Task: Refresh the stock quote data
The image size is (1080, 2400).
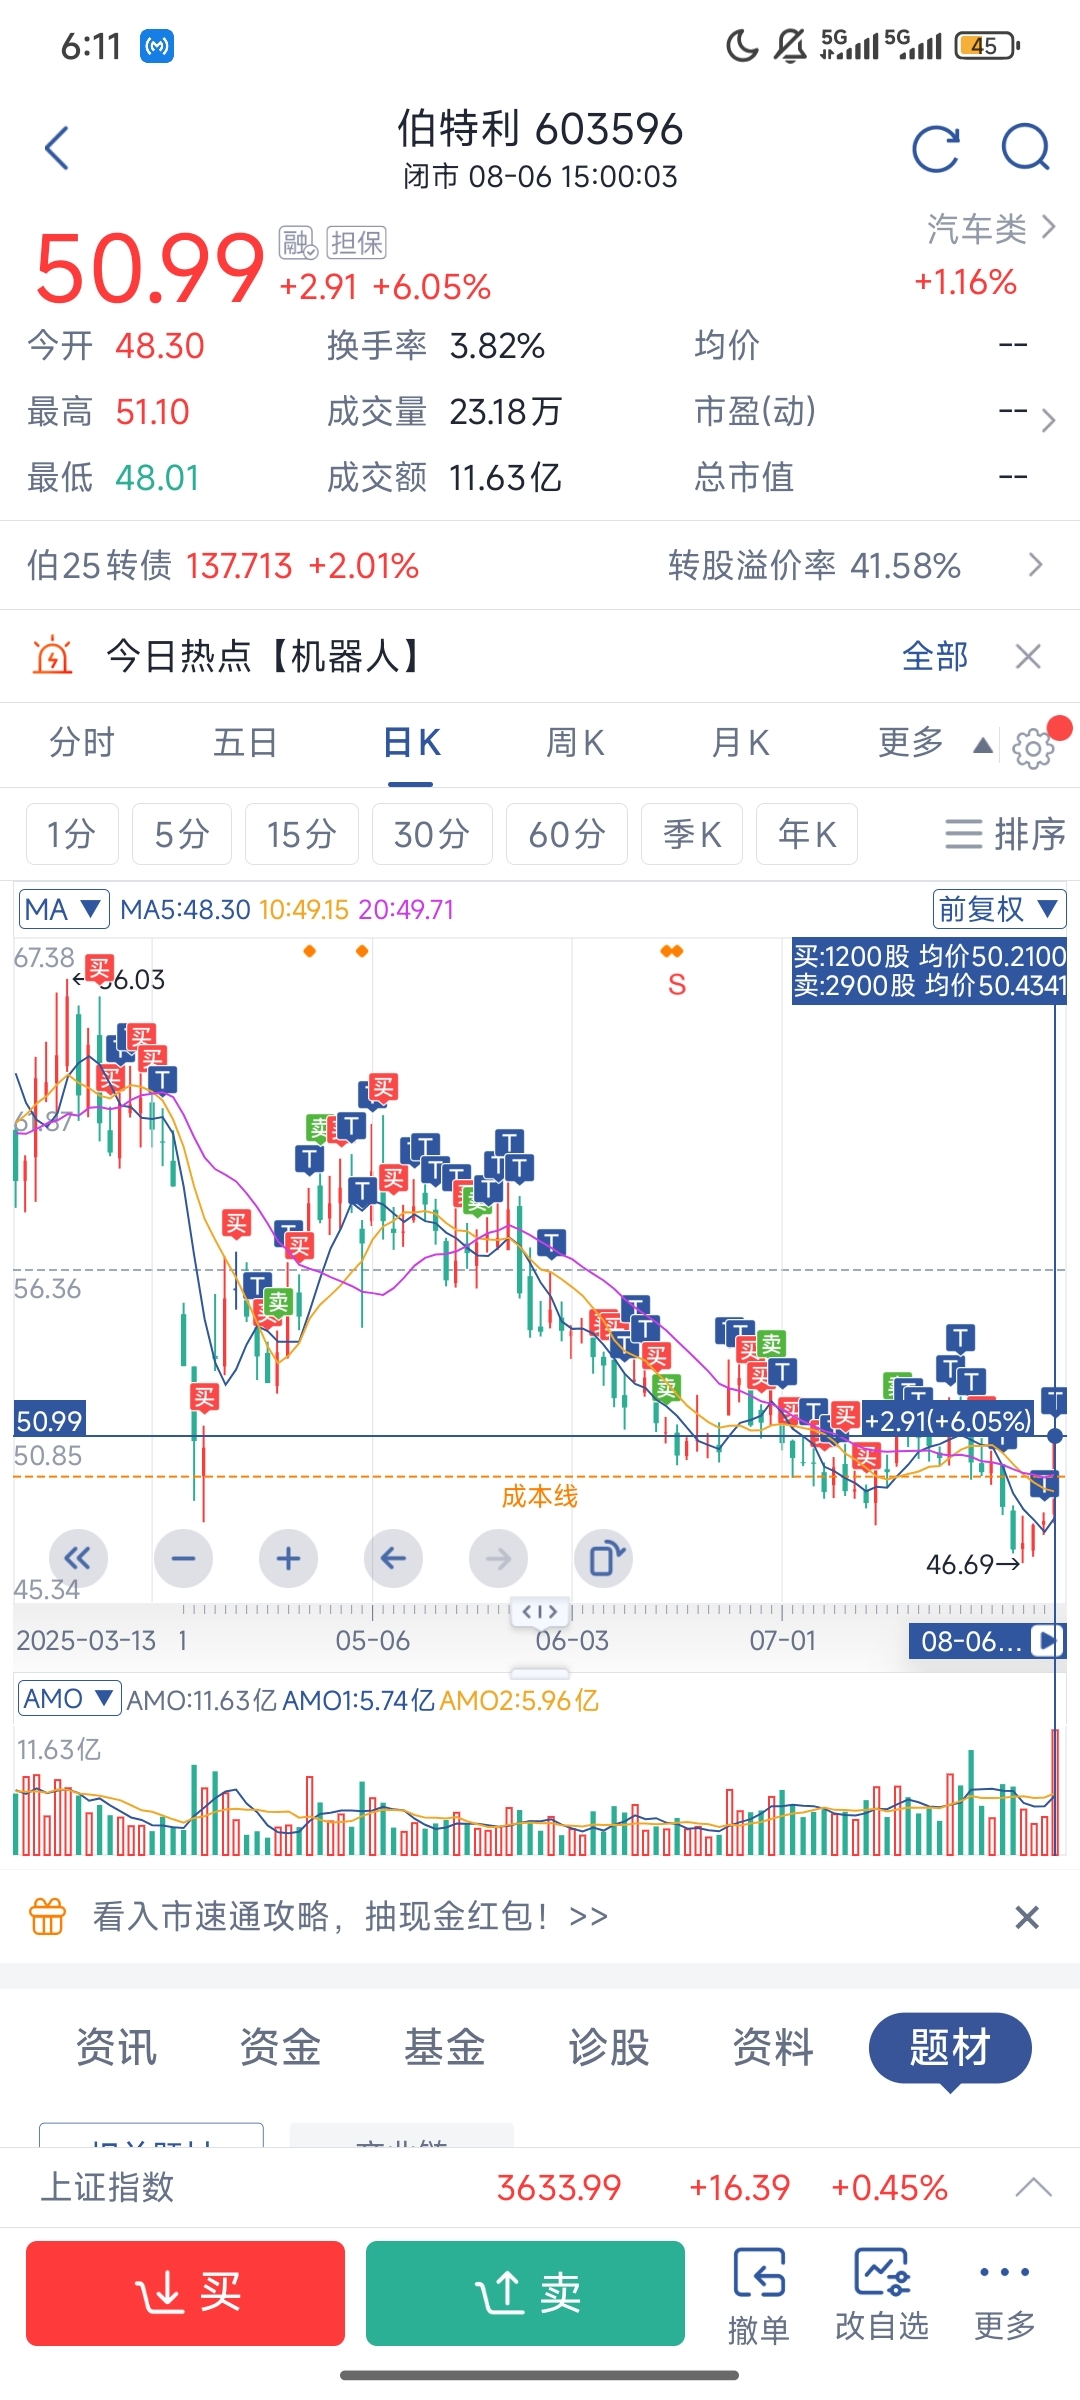Action: click(x=936, y=149)
